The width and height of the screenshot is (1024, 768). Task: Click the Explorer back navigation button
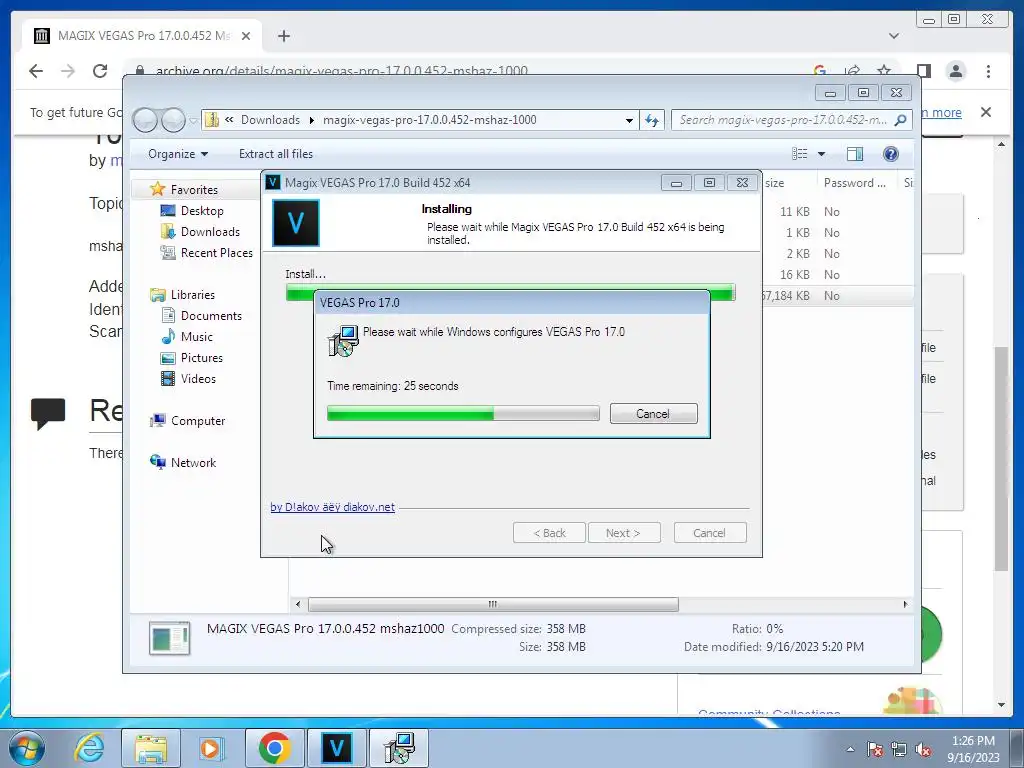(145, 120)
